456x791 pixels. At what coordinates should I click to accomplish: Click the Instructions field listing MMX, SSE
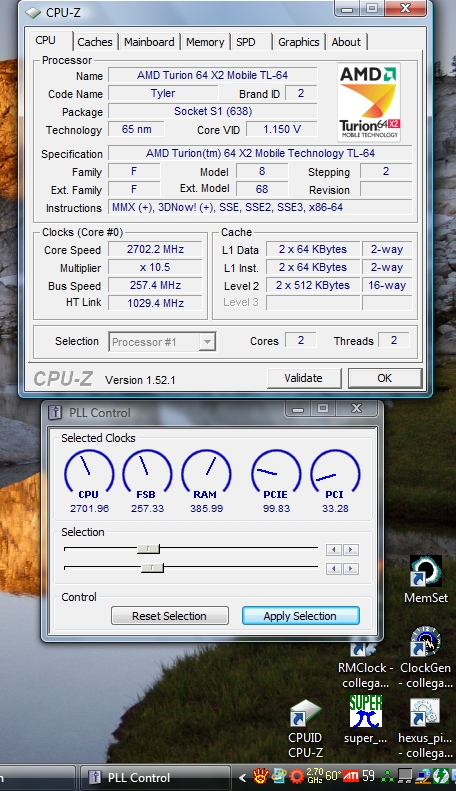[x=260, y=207]
